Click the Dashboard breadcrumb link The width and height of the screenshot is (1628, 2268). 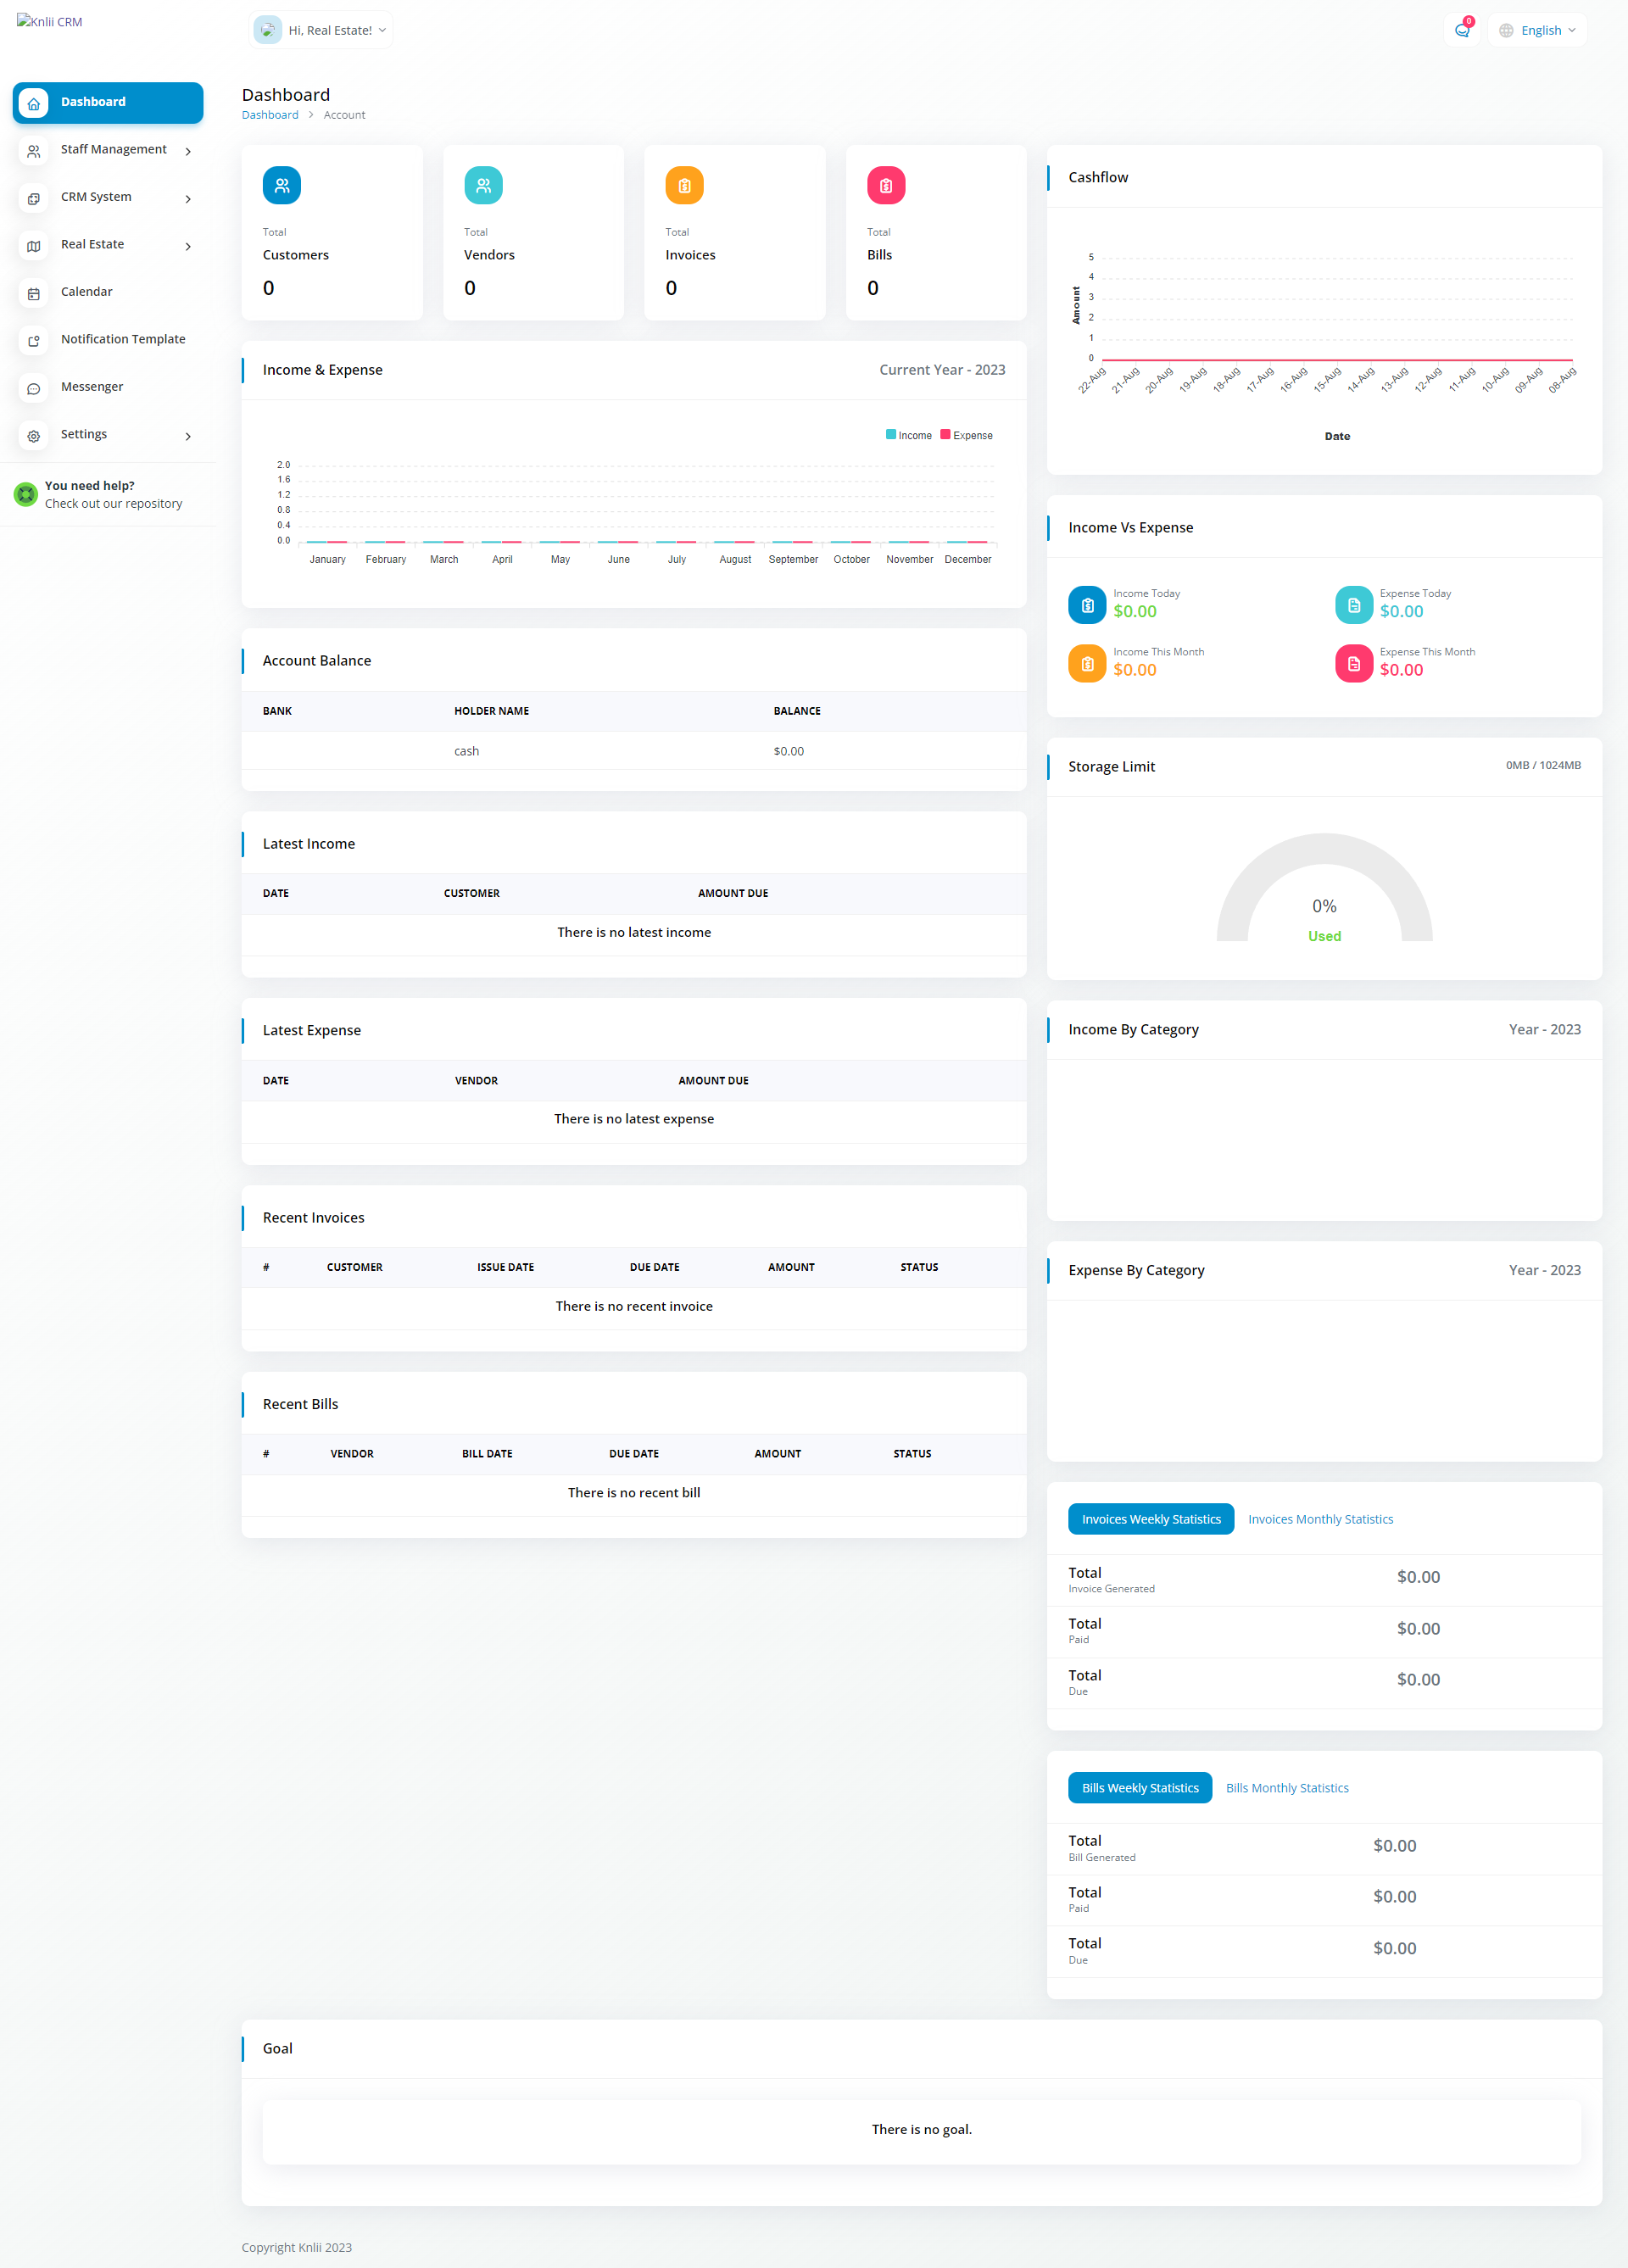[x=270, y=115]
